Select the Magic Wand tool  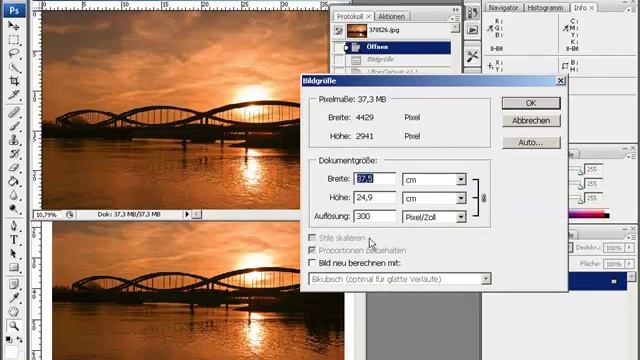14,67
